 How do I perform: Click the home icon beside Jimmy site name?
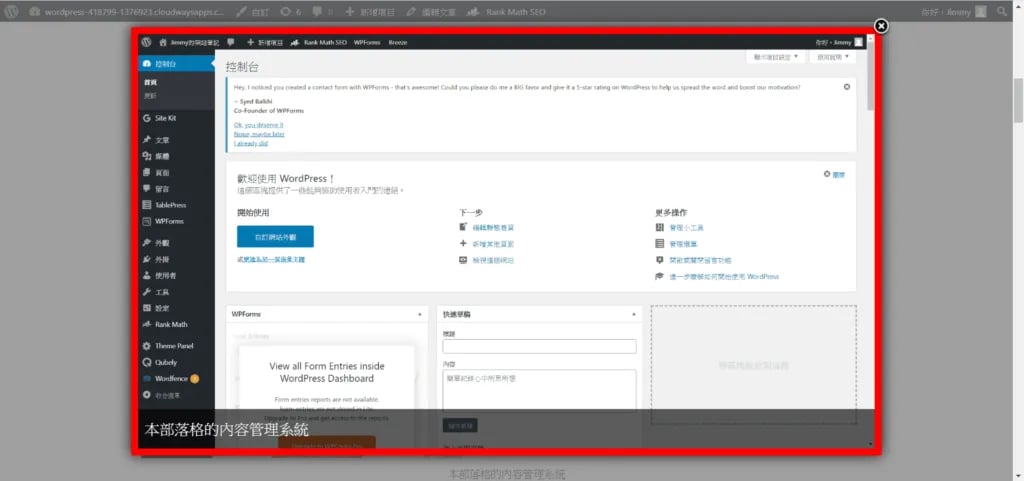(163, 42)
